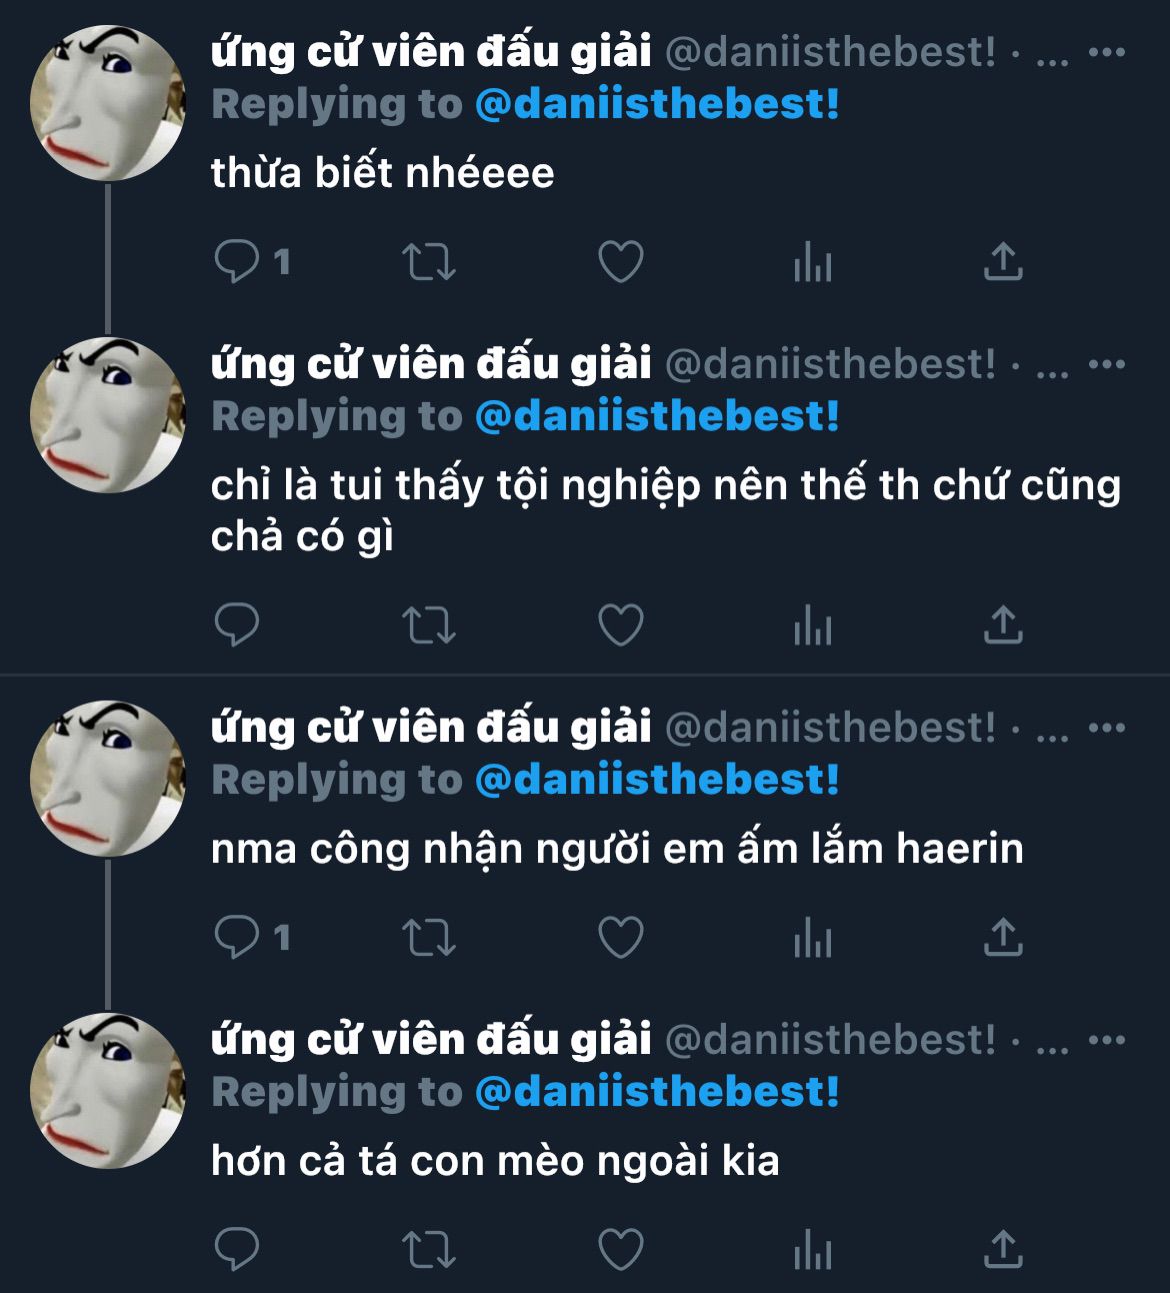The width and height of the screenshot is (1170, 1293).
Task: Reply to the "chỉ là tui thấy" tweet
Action: (237, 625)
